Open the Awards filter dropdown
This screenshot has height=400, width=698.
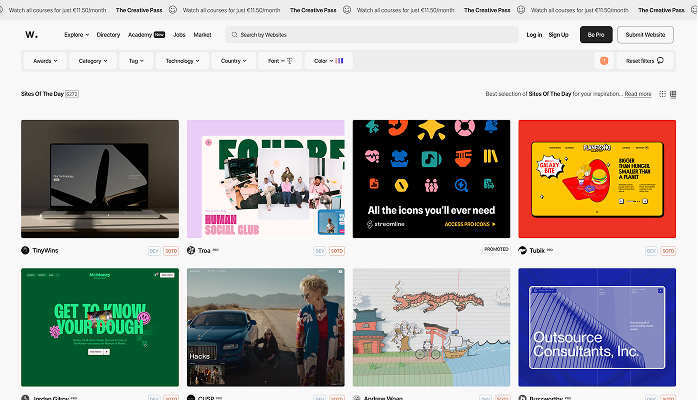pyautogui.click(x=45, y=61)
